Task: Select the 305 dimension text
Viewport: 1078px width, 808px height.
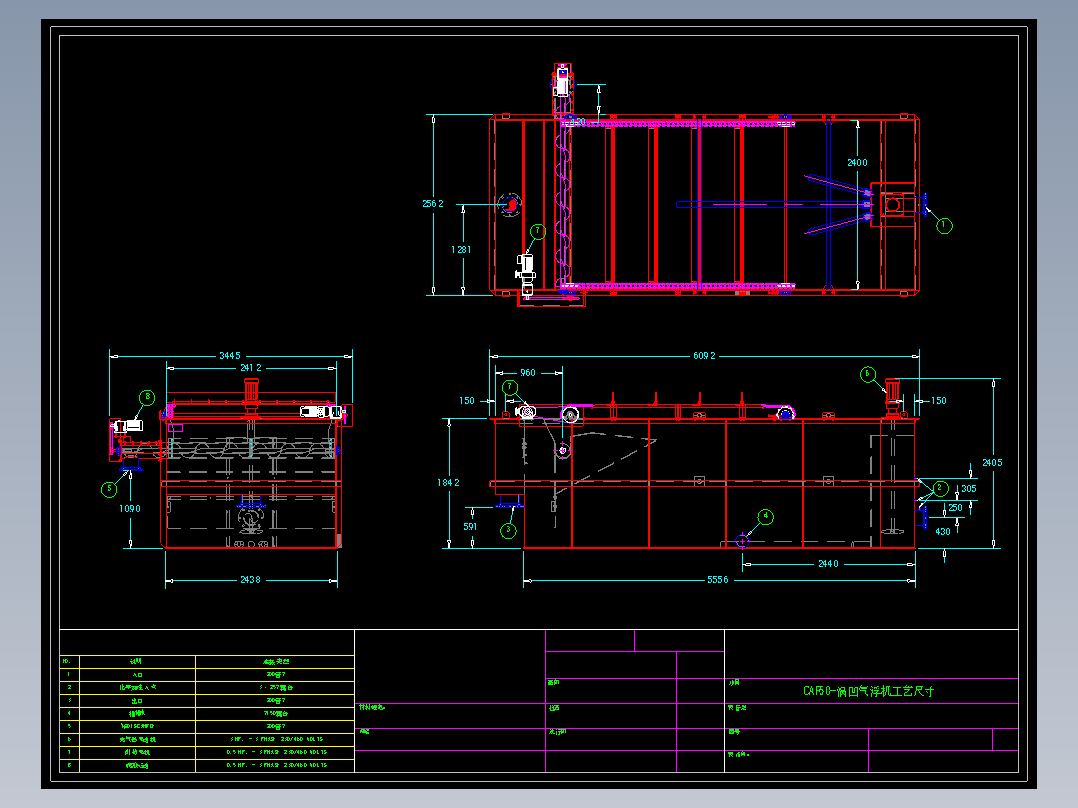Action: pos(969,489)
